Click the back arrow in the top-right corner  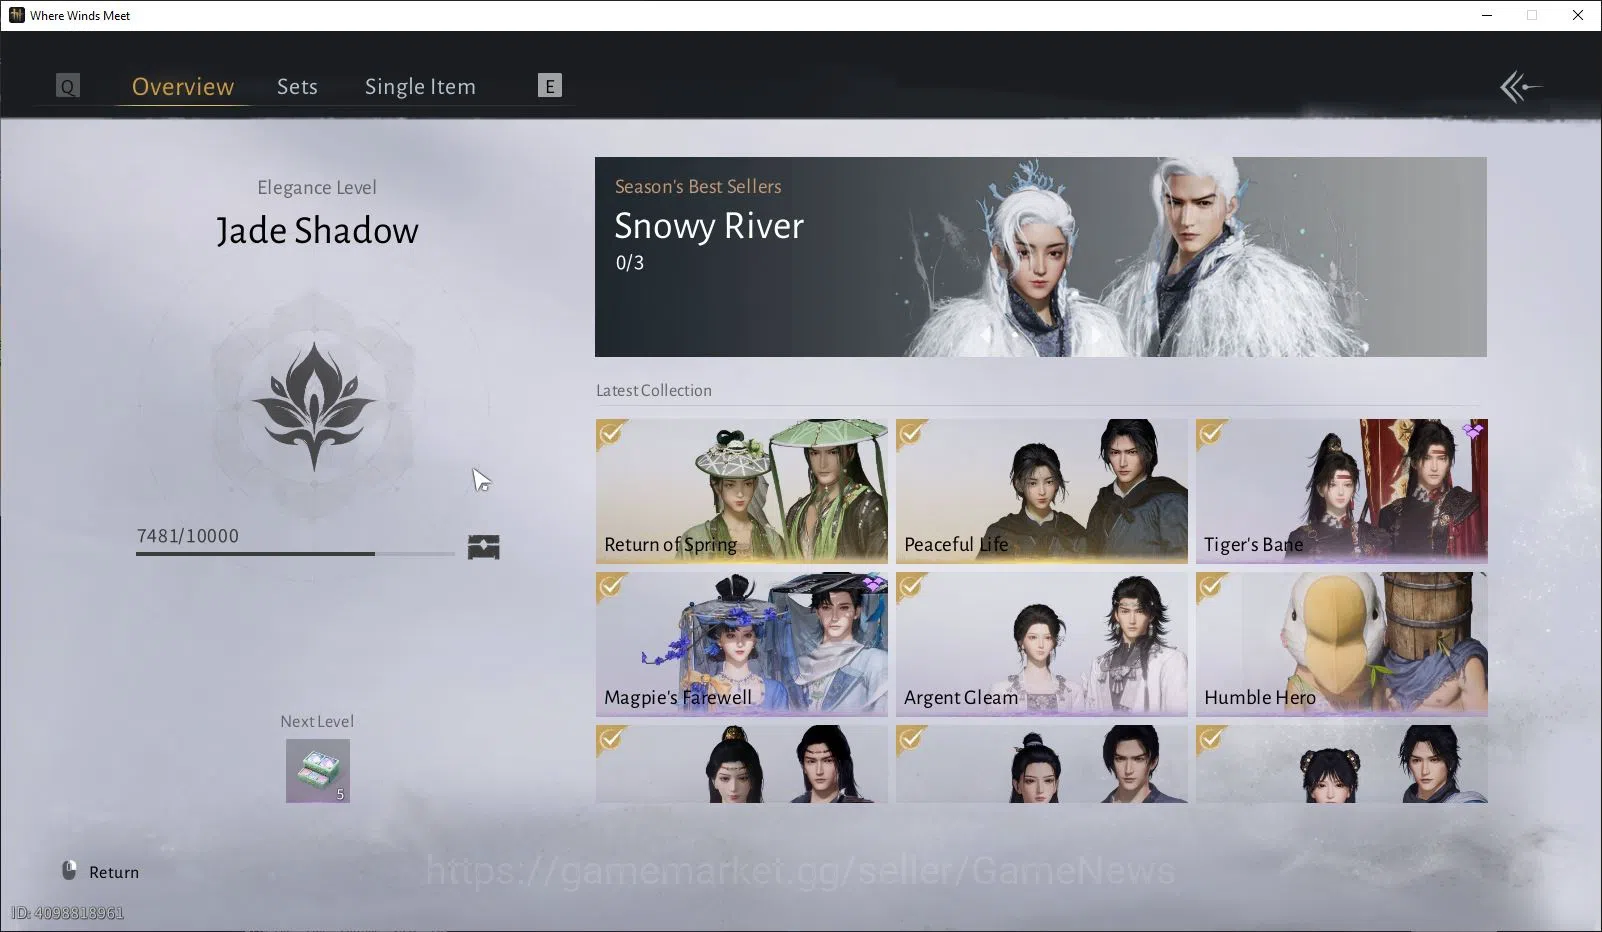pos(1520,87)
